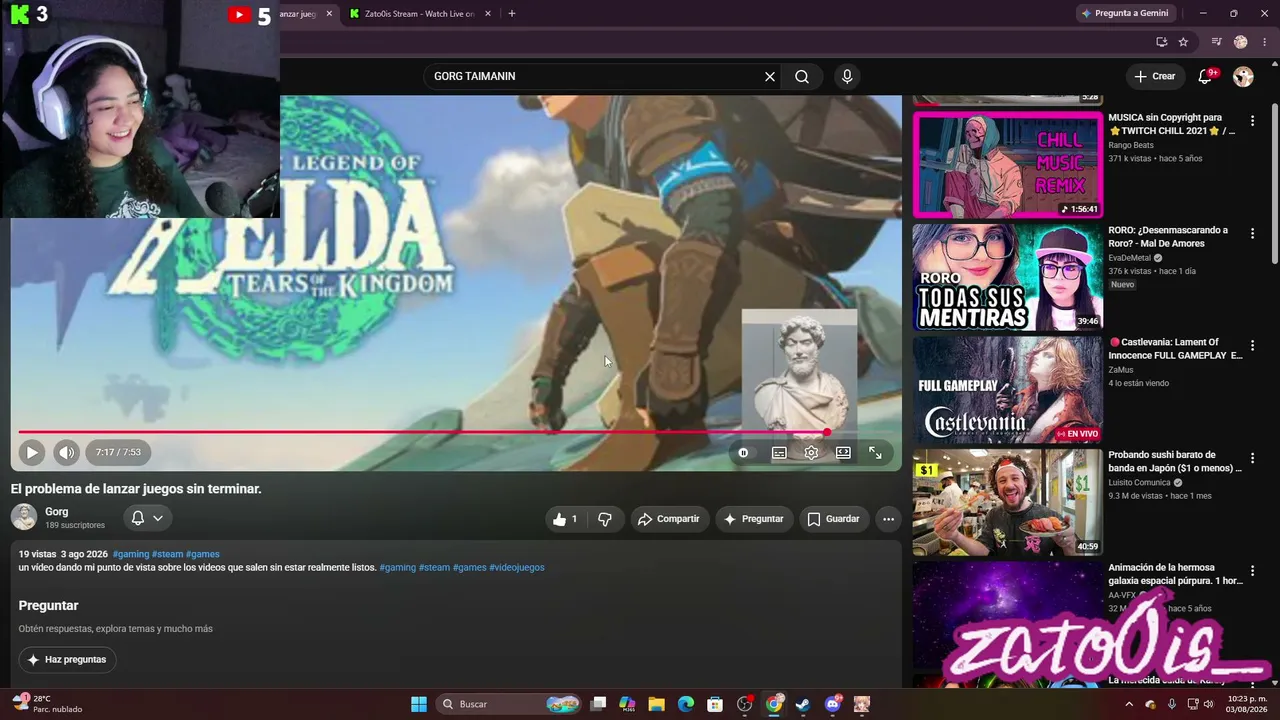The image size is (1280, 720).
Task: Like the video with the thumbs-up button
Action: (566, 519)
